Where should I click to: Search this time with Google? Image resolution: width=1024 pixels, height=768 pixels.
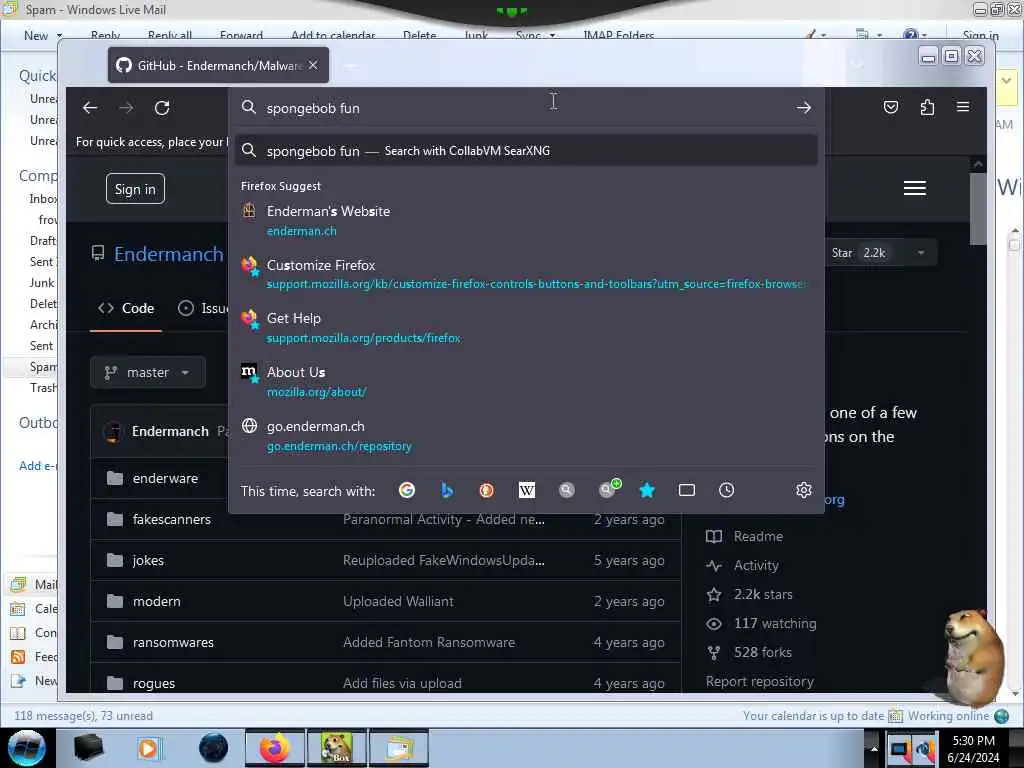click(407, 490)
